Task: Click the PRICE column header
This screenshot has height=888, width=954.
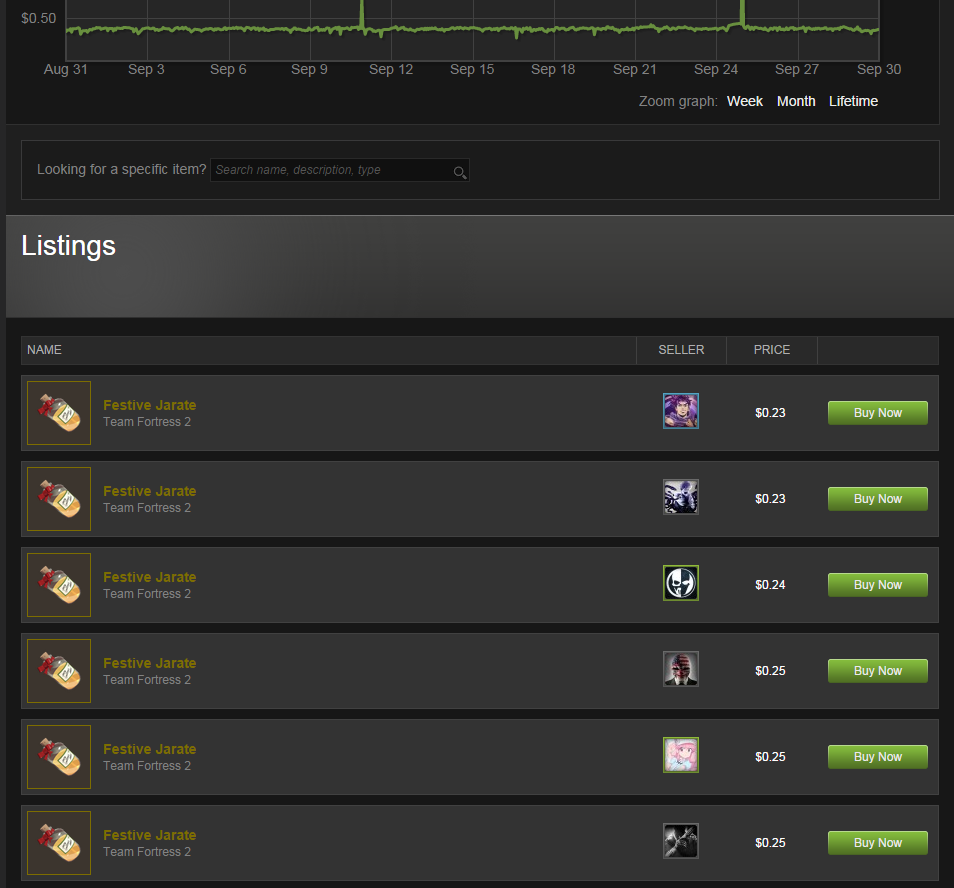Action: 771,350
